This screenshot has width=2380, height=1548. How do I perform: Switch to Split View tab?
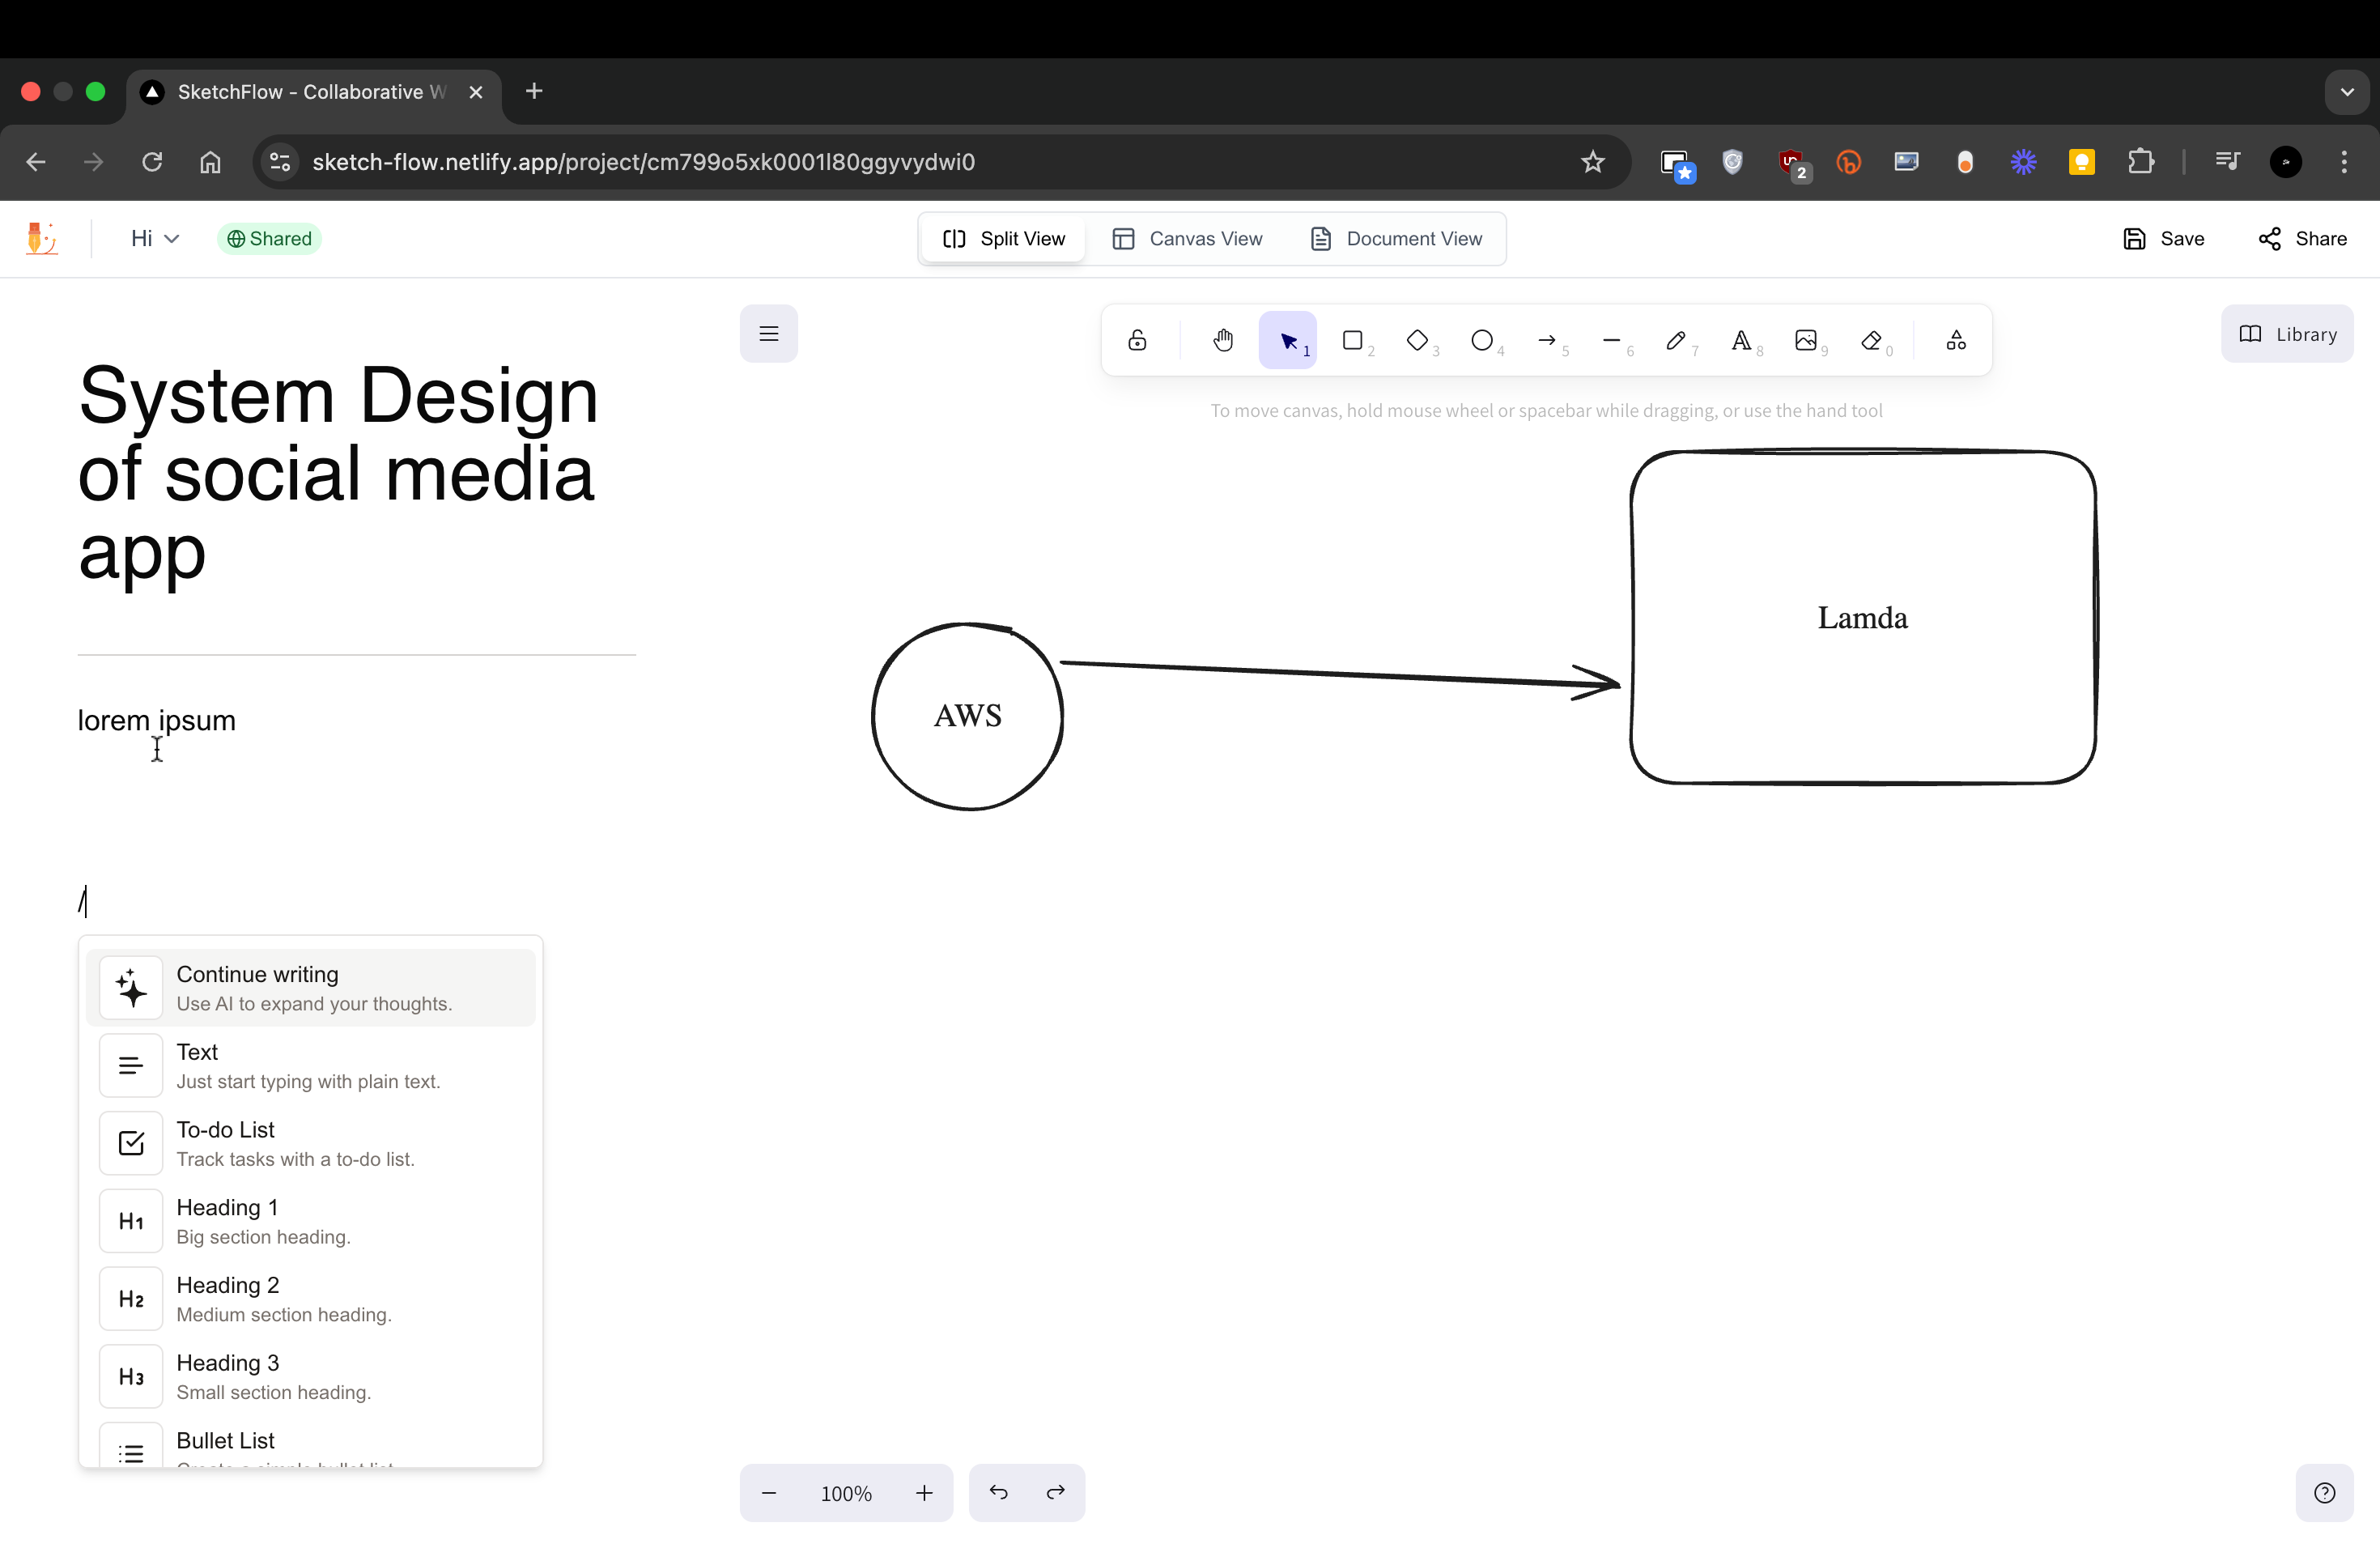[1004, 239]
